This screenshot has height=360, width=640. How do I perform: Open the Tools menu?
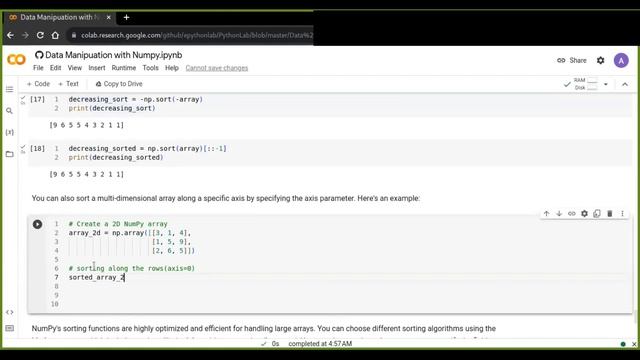tap(150, 68)
